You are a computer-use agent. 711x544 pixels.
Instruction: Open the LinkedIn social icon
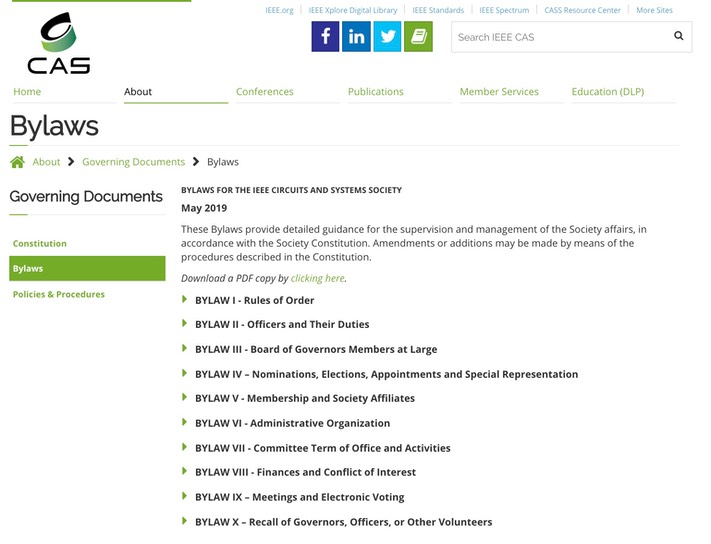click(356, 36)
